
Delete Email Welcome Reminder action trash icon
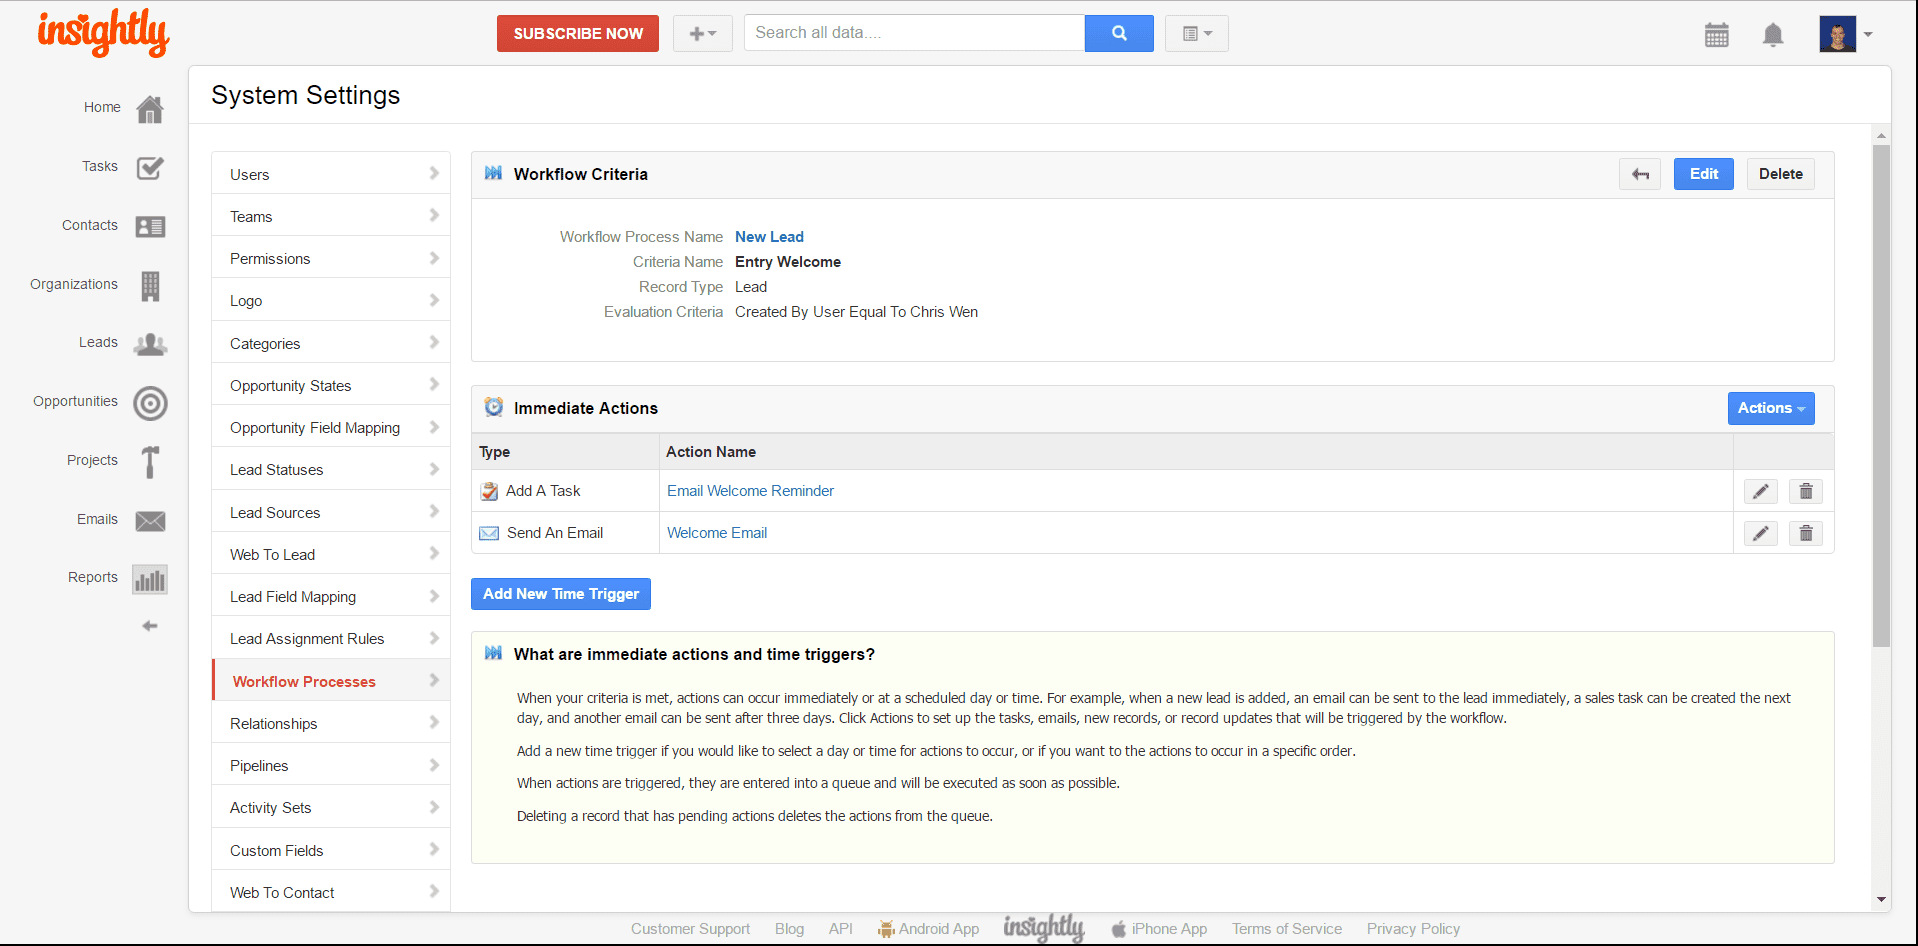tap(1806, 491)
